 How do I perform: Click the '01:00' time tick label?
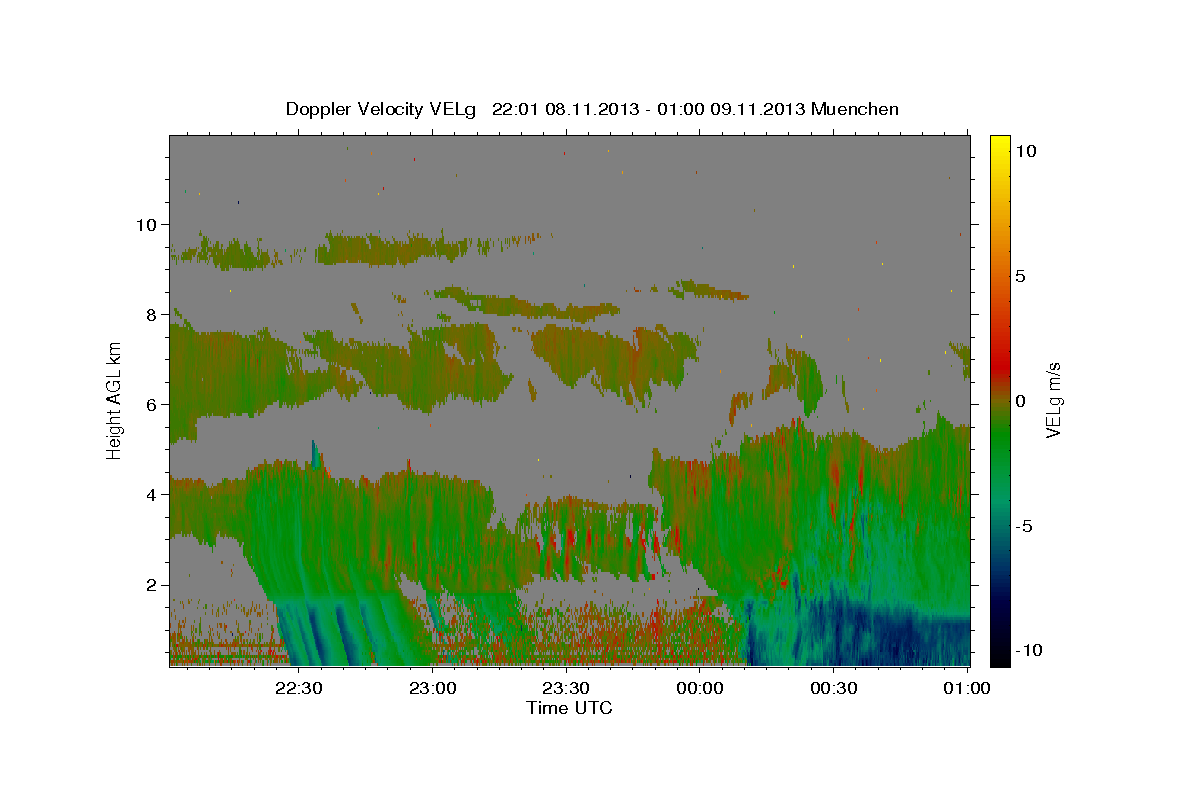pos(967,688)
